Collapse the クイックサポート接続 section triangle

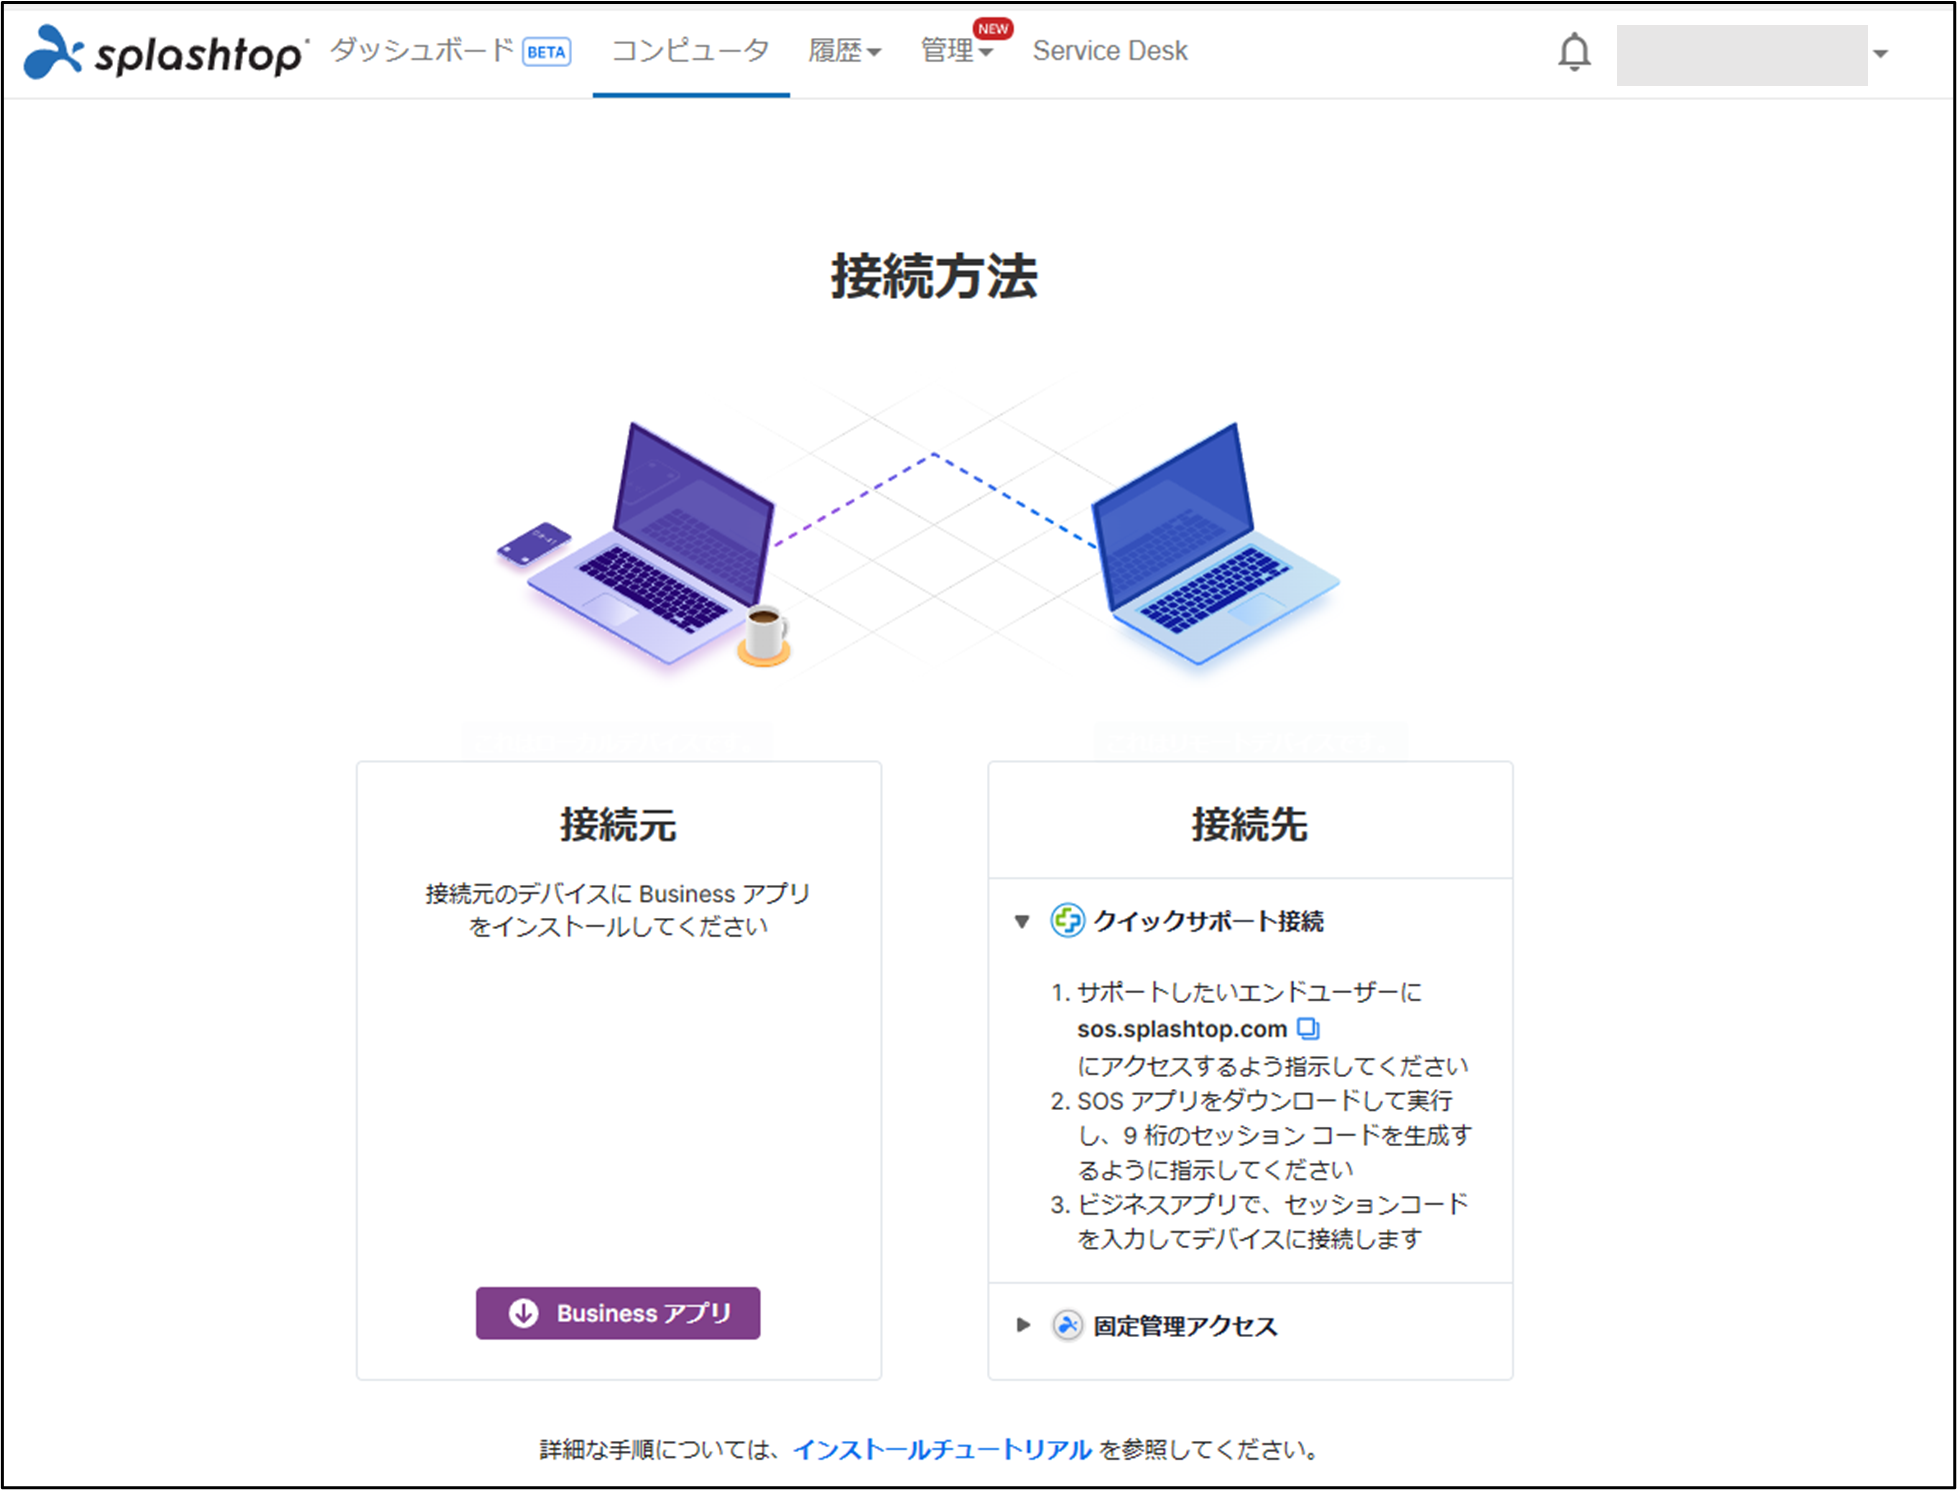(x=1022, y=921)
